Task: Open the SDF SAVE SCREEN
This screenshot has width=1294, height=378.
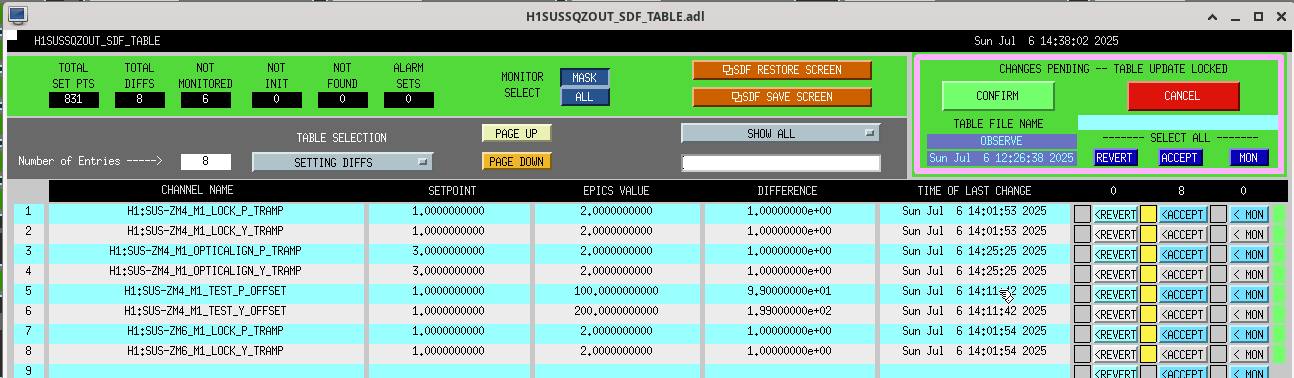Action: pyautogui.click(x=781, y=97)
